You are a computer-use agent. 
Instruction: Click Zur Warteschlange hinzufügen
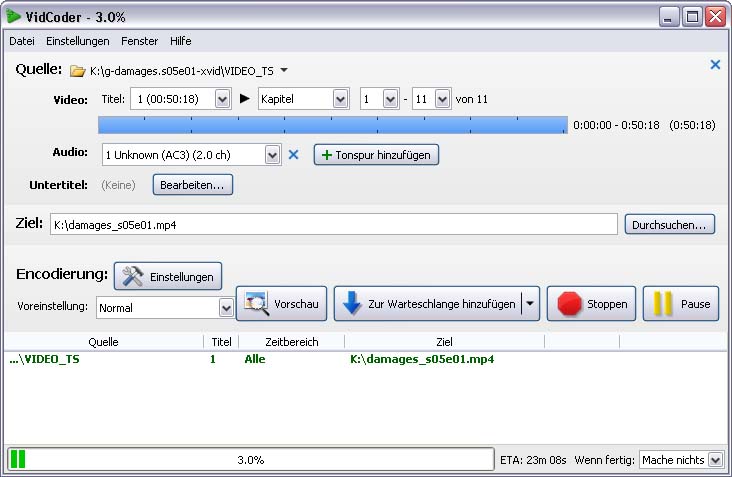427,304
